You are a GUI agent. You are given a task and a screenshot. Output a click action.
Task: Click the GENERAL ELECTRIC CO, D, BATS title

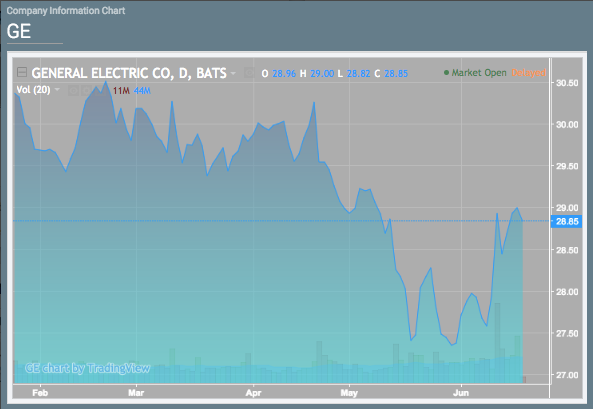(129, 73)
